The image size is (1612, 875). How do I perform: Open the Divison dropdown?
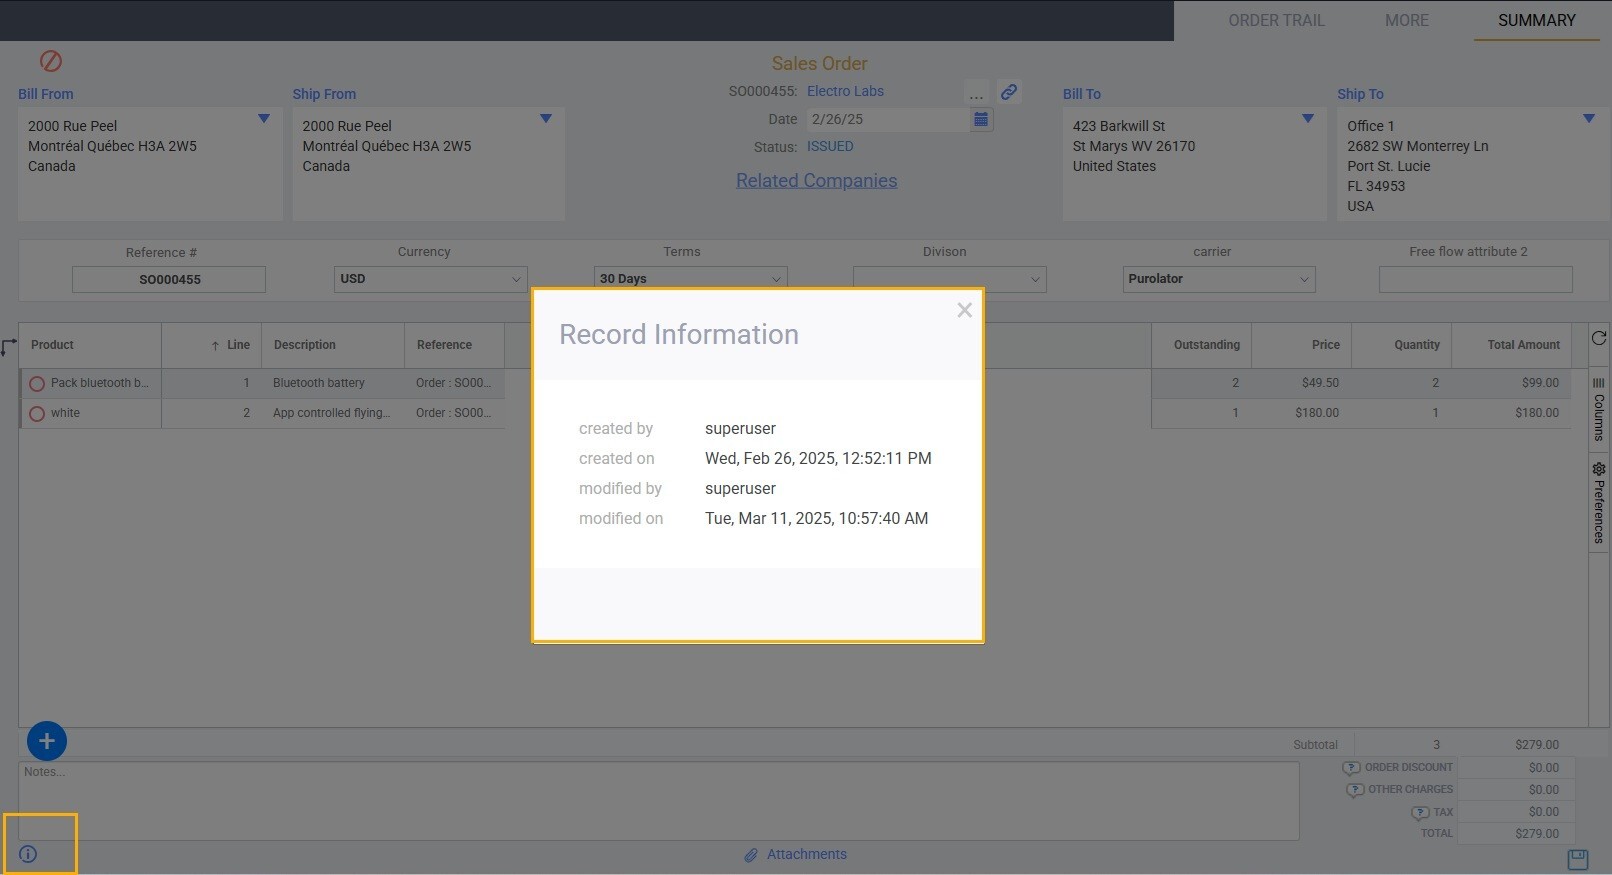(x=949, y=279)
